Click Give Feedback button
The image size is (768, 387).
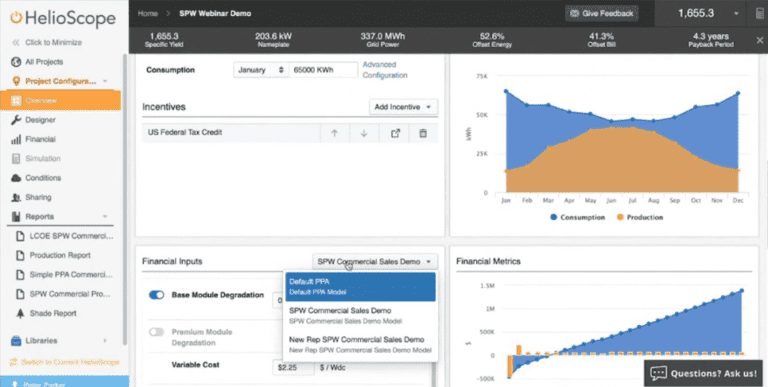tap(601, 14)
